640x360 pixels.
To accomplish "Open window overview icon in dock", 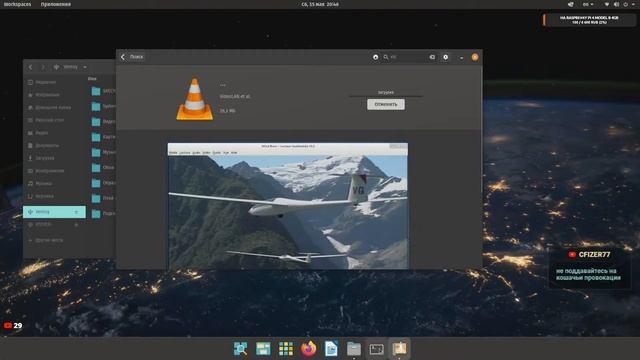I will 263,349.
